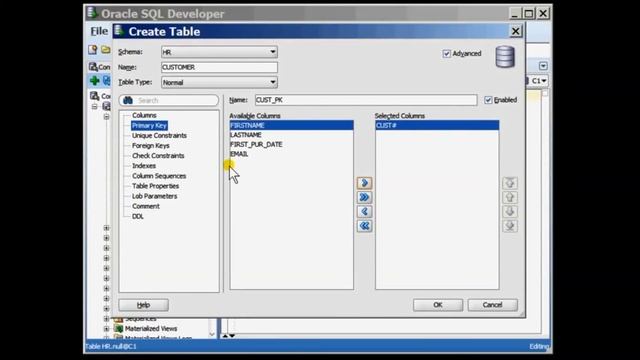Image resolution: width=640 pixels, height=360 pixels.
Task: Expand the Materialized Views tree node
Action: [x=107, y=329]
